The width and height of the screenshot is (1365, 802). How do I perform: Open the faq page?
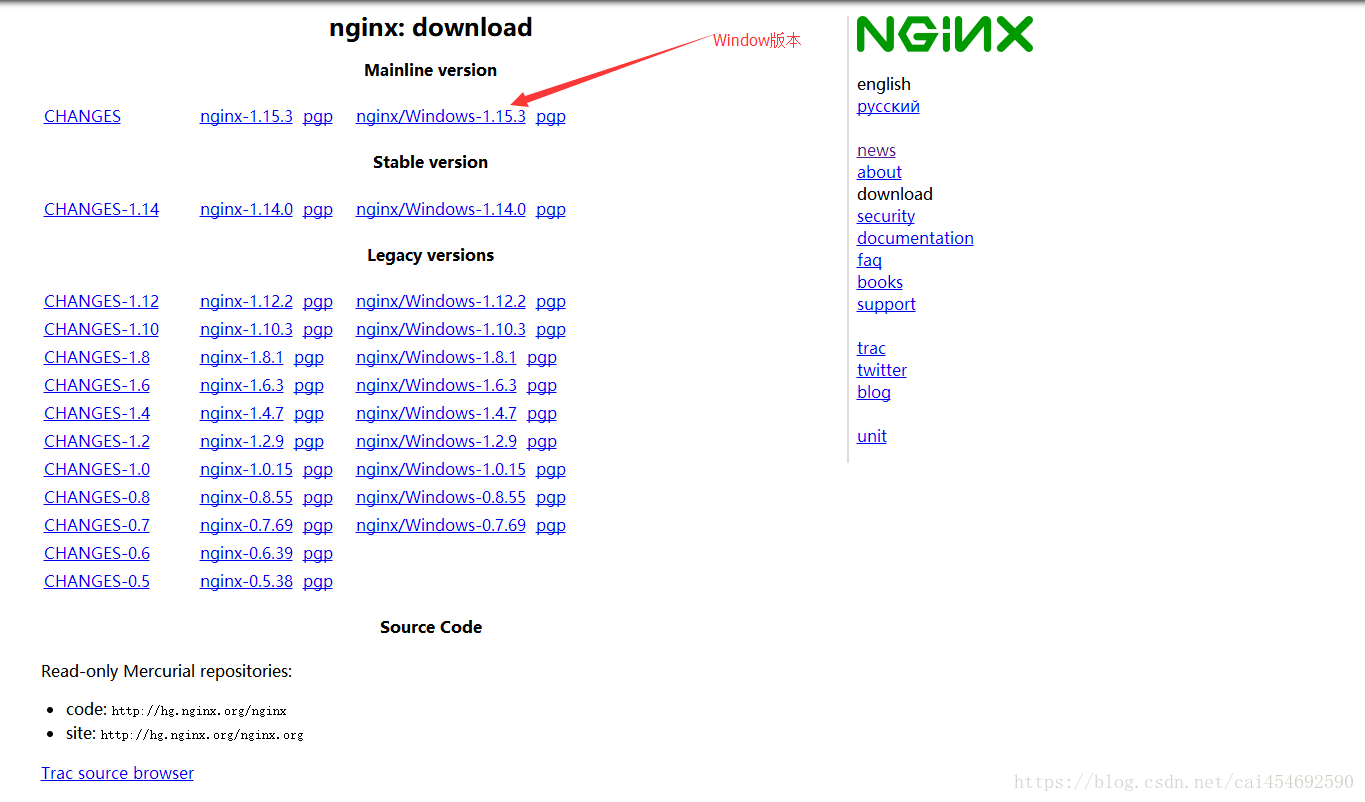[x=869, y=260]
